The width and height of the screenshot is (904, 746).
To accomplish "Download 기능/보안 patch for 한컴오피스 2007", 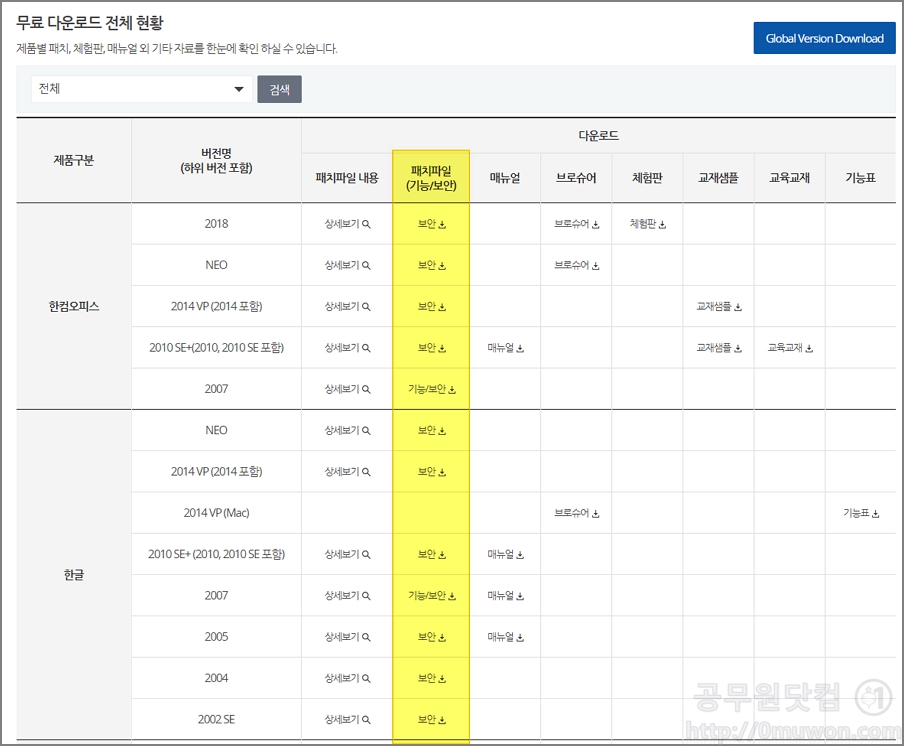I will pos(432,389).
